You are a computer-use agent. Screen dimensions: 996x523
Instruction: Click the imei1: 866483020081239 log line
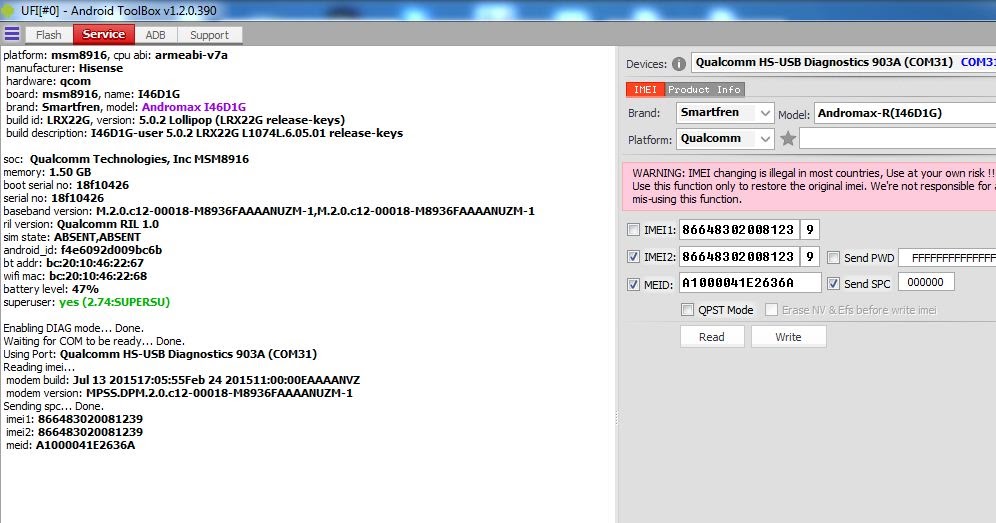[x=74, y=419]
